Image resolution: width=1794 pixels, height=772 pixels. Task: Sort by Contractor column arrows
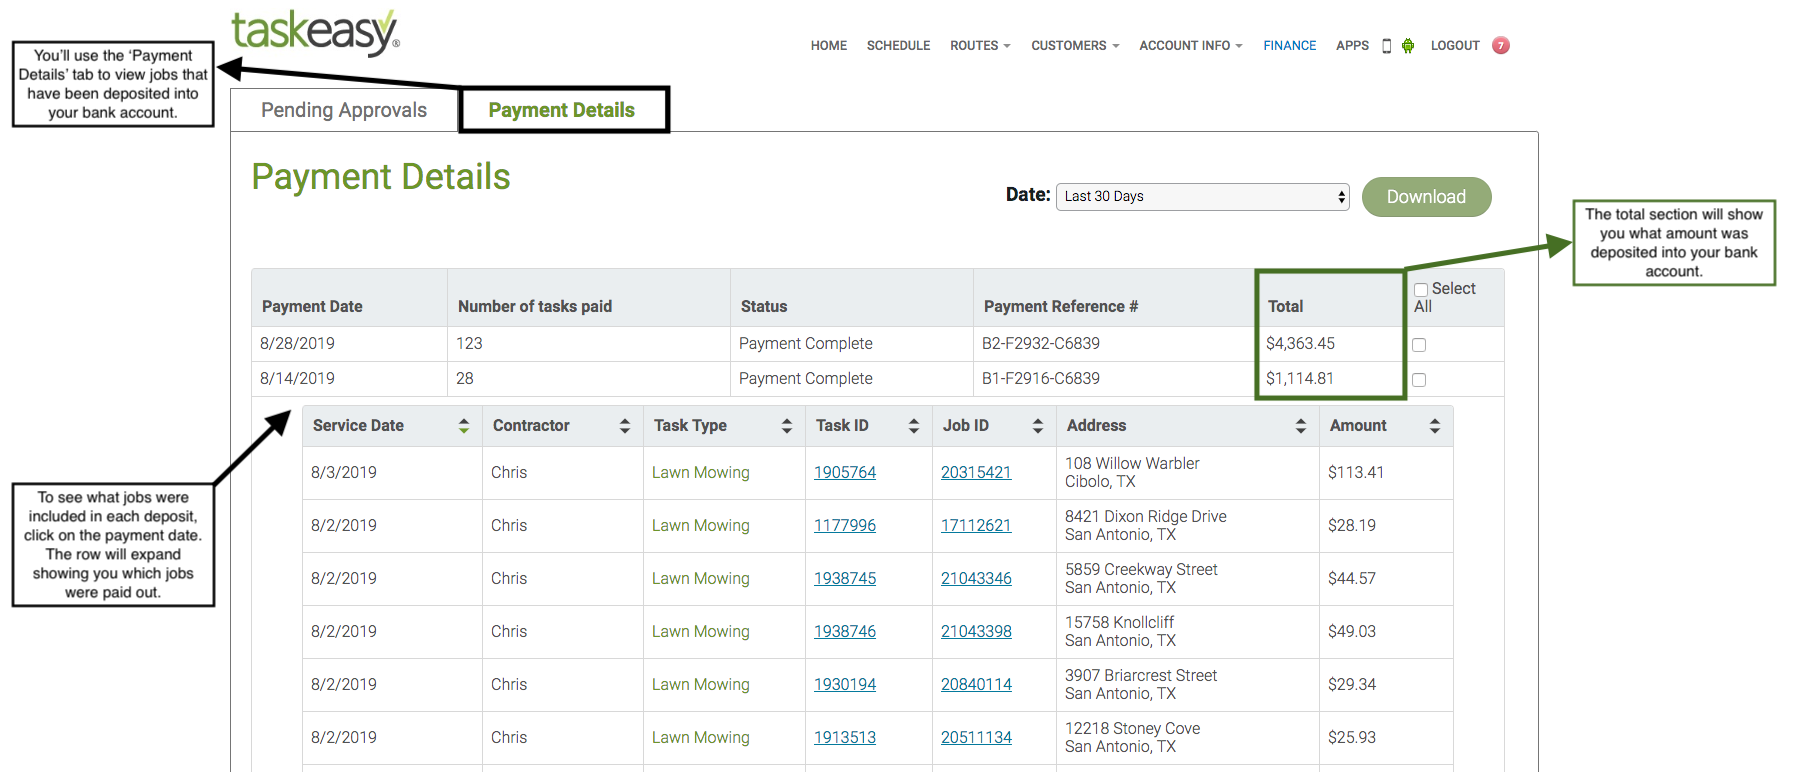point(625,426)
